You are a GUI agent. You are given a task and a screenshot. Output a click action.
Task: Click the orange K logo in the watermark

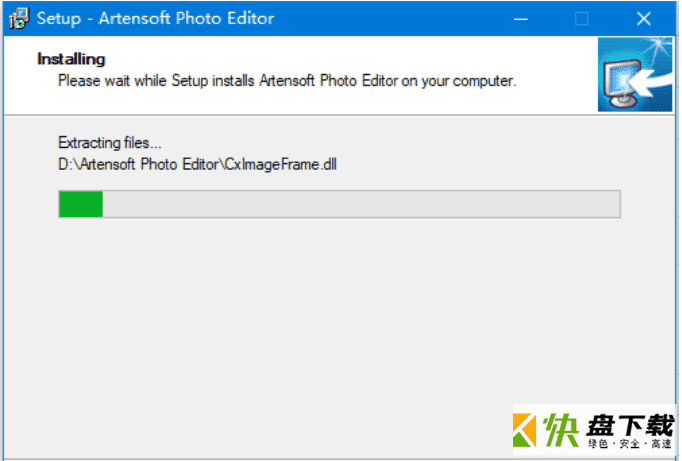(x=525, y=430)
